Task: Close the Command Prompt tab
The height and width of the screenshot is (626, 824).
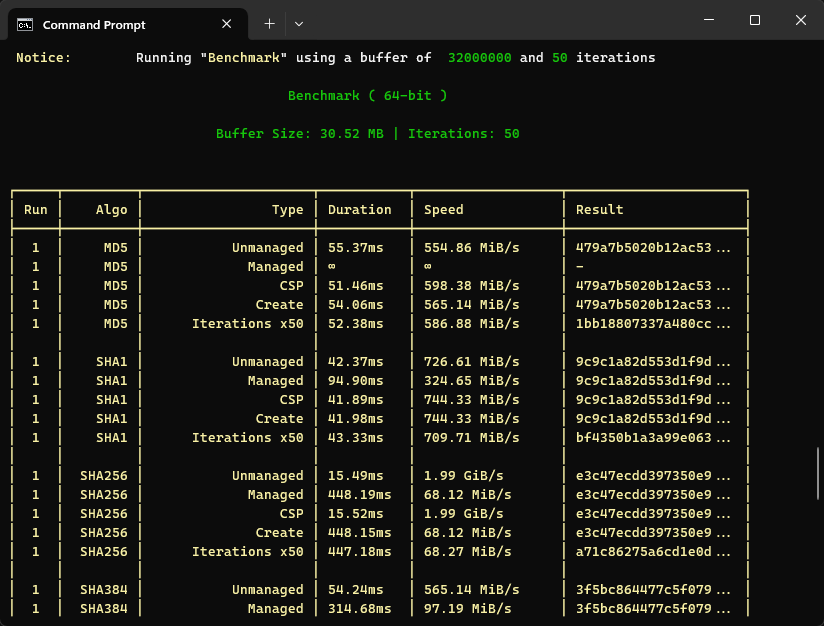Action: pos(226,24)
